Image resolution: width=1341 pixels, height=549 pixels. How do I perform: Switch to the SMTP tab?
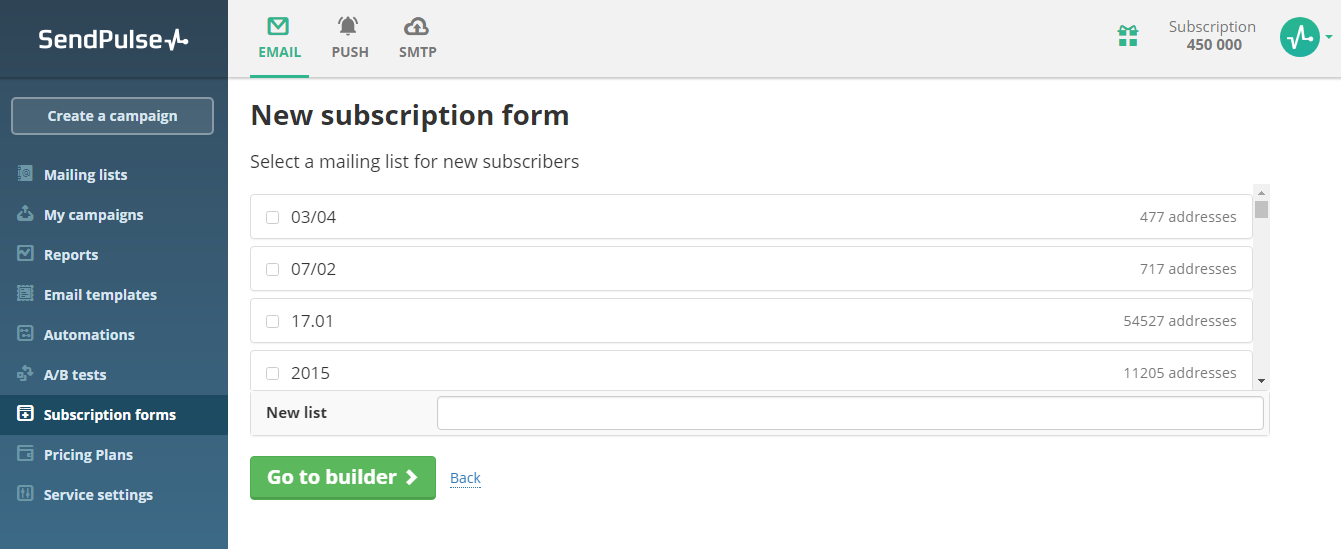(x=417, y=38)
